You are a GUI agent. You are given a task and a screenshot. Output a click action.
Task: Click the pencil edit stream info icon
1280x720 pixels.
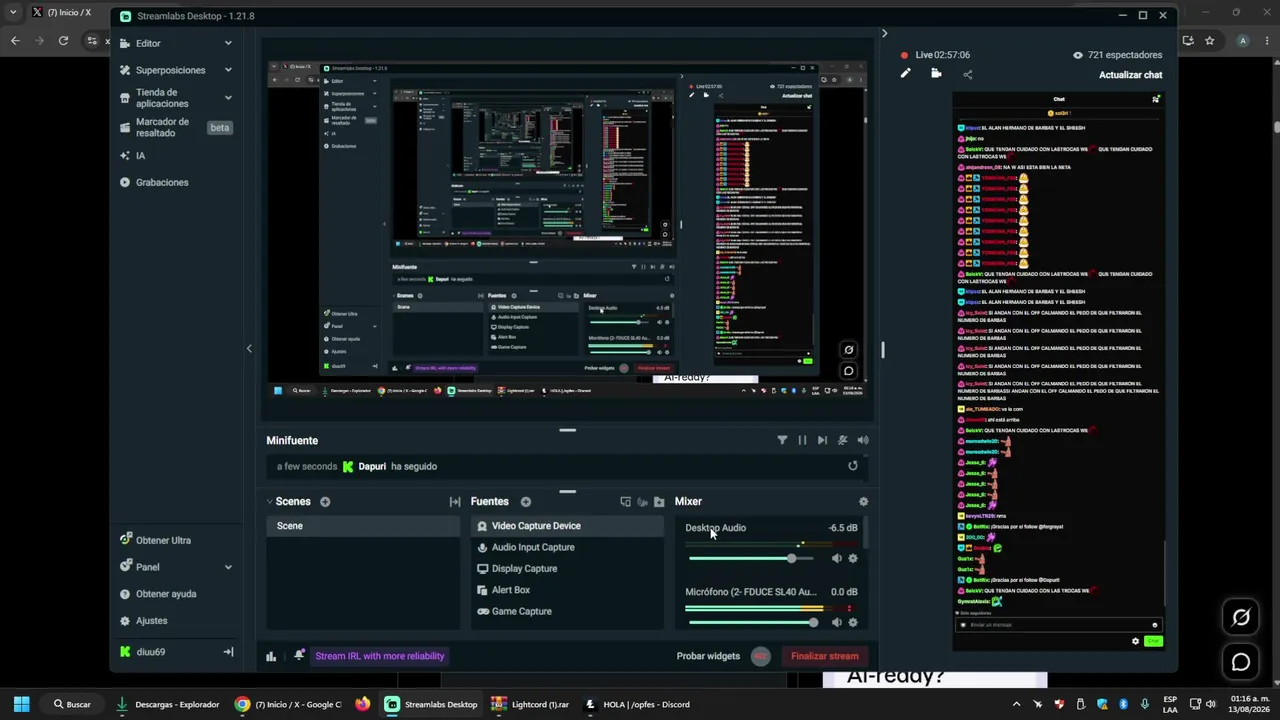(x=905, y=73)
